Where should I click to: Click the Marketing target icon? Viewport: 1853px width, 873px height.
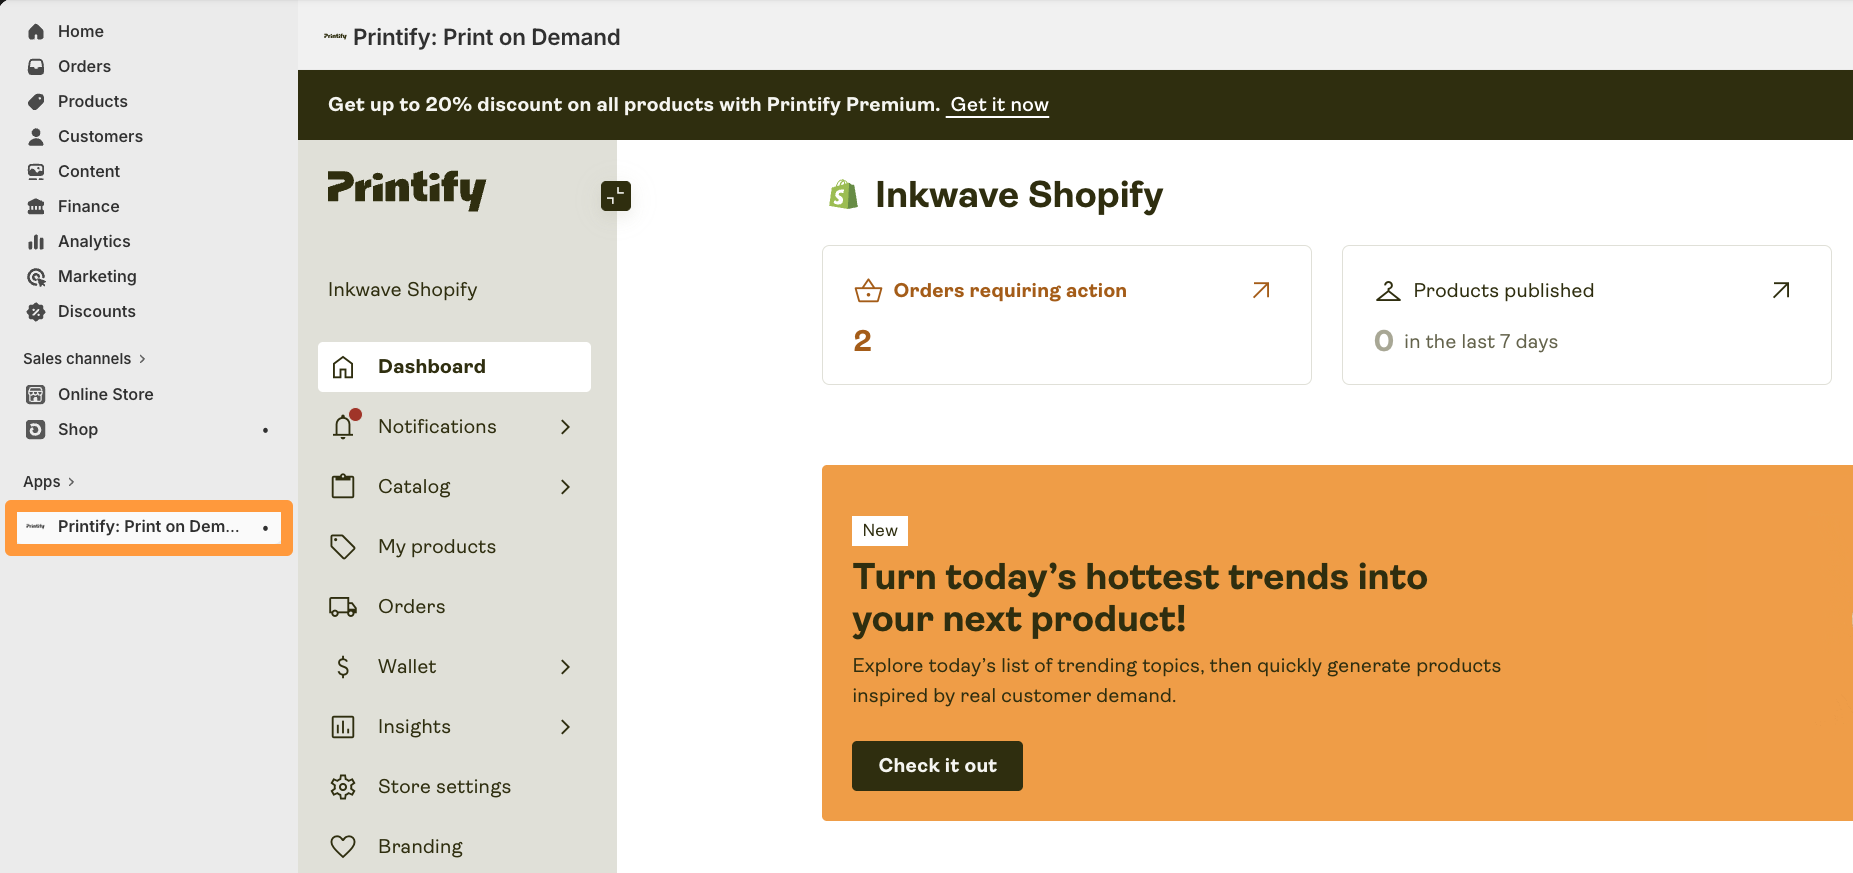[x=36, y=277]
